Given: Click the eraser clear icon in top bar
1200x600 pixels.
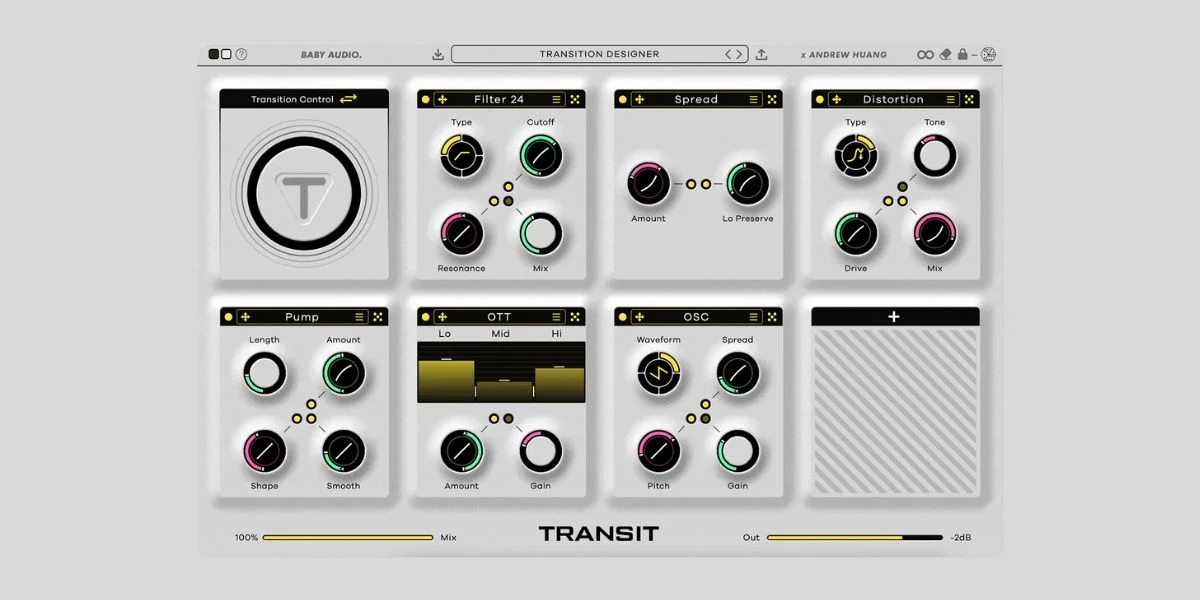Looking at the screenshot, I should tap(945, 54).
